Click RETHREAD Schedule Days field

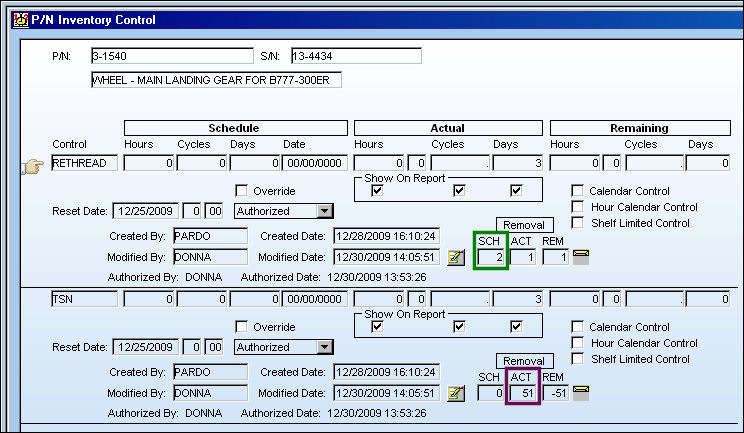[x=255, y=163]
